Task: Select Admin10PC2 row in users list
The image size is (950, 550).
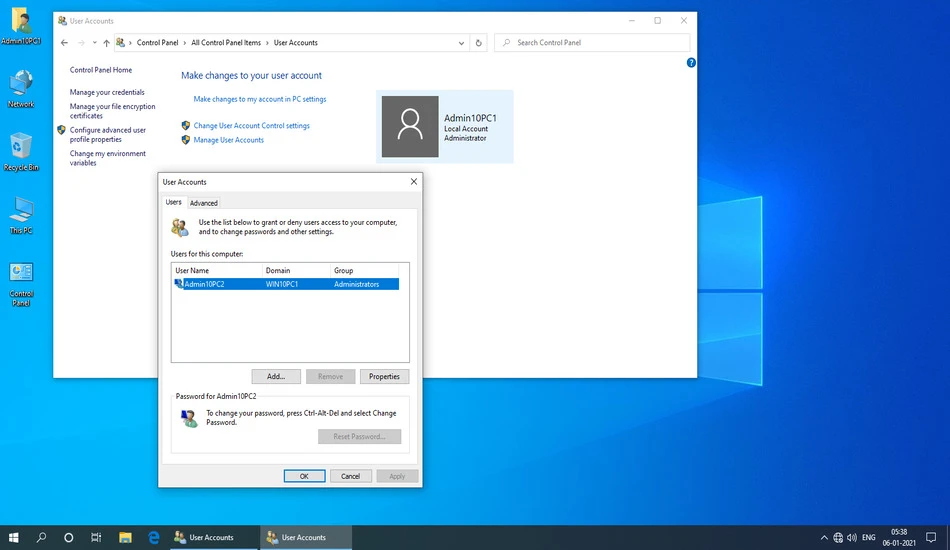Action: pos(285,284)
